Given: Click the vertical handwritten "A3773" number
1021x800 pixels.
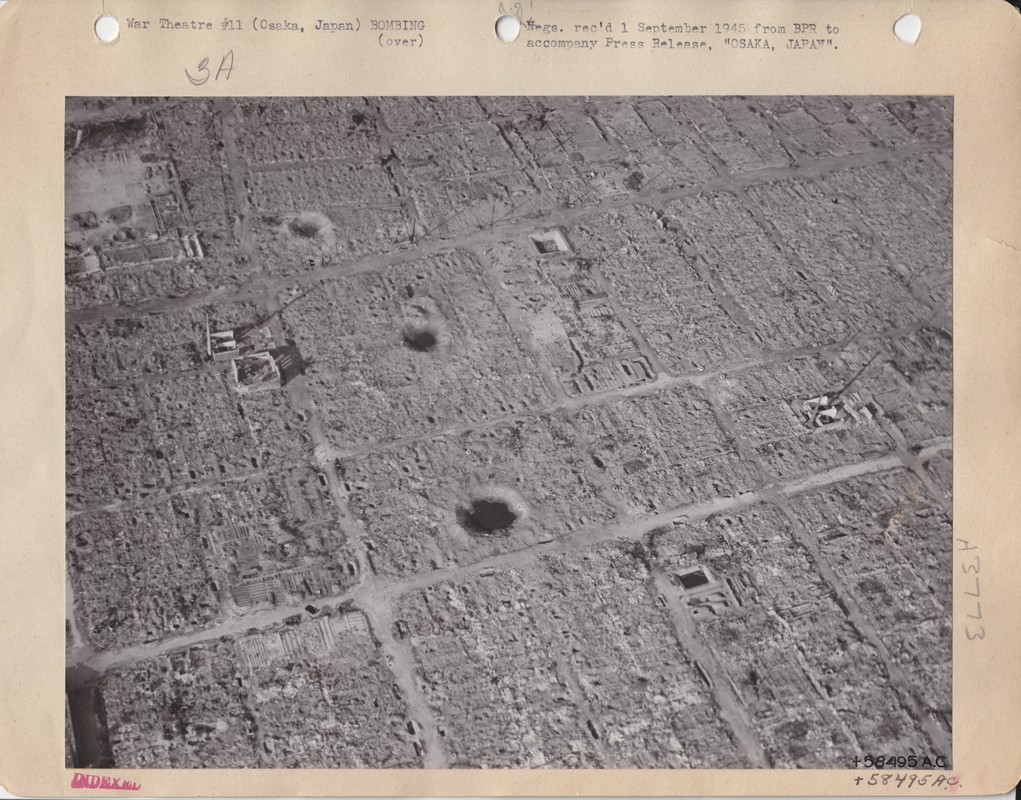Looking at the screenshot, I should click(972, 589).
